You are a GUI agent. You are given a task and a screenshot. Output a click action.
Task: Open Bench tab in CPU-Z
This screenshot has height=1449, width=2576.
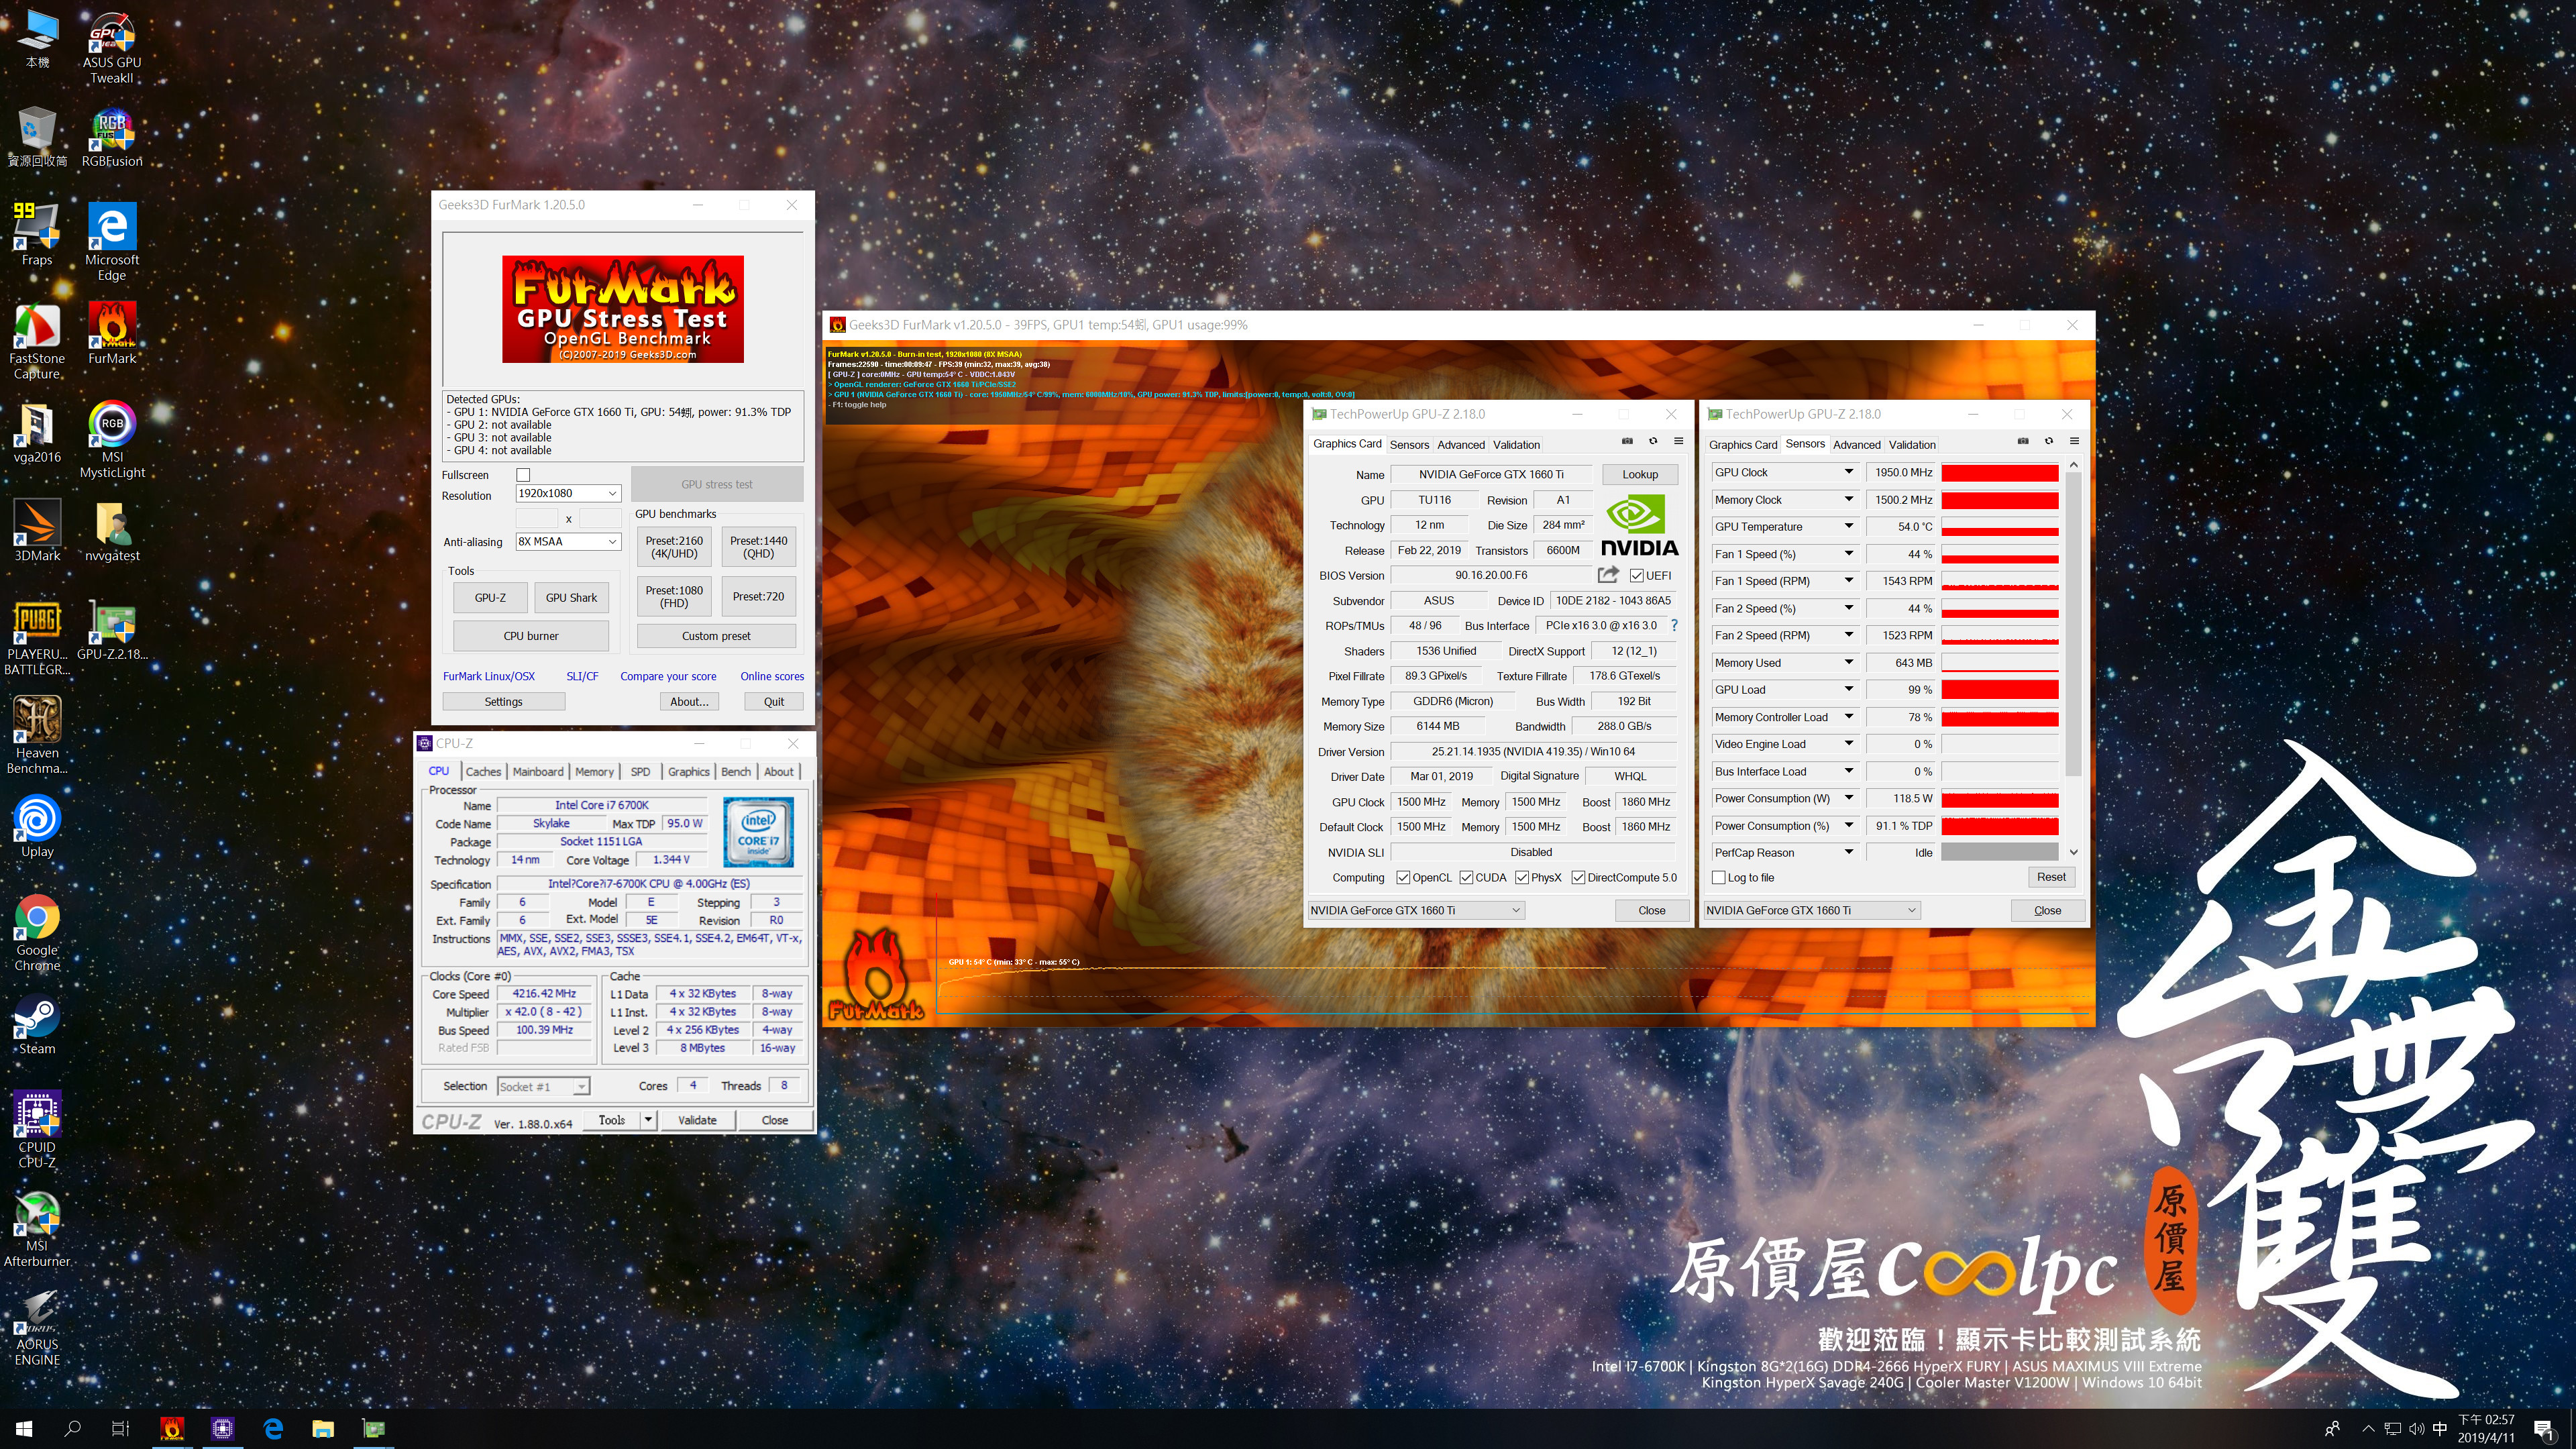[736, 771]
